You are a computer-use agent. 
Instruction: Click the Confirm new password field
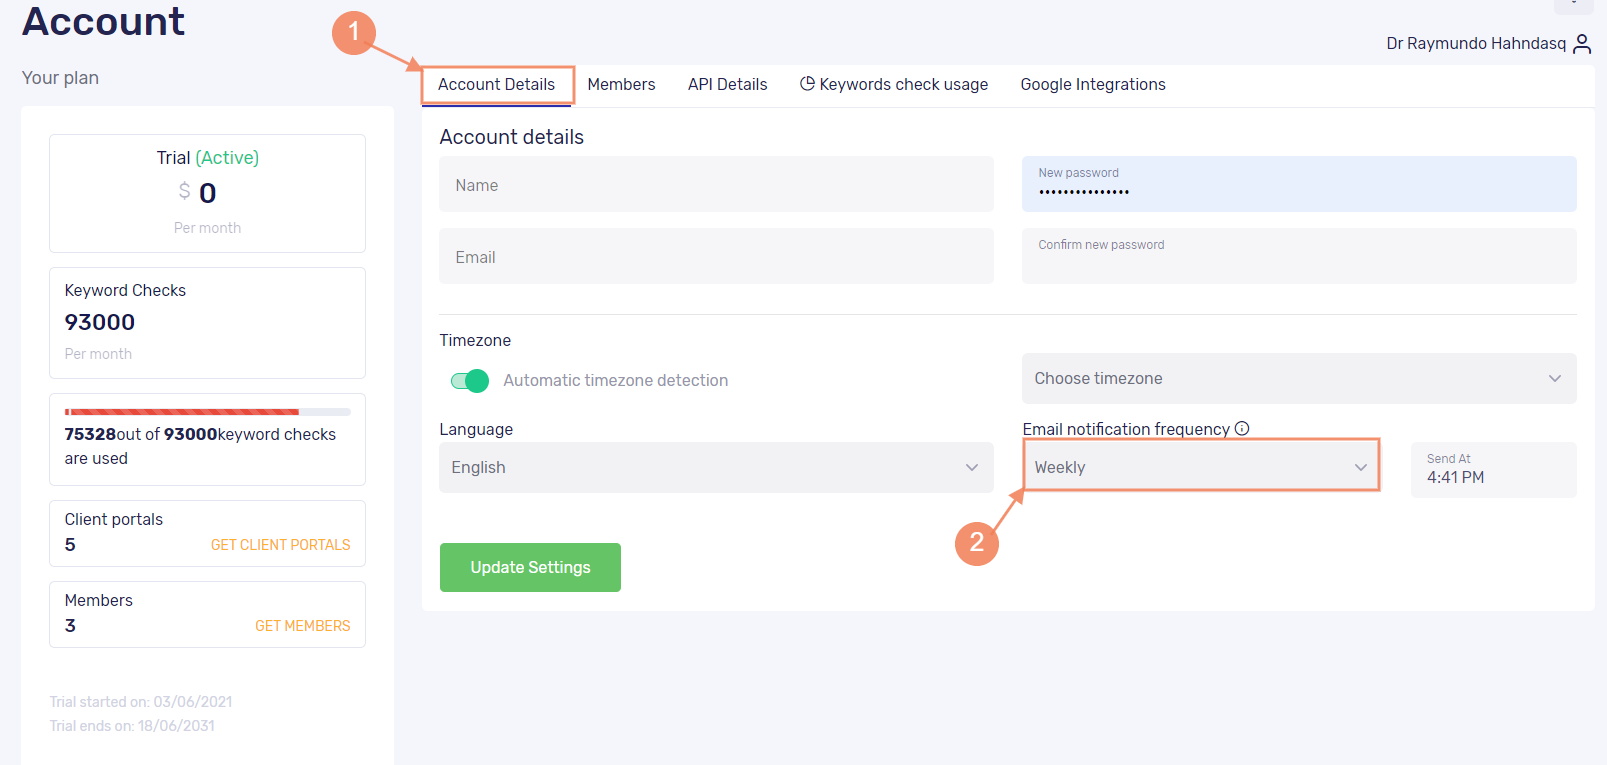pos(1298,257)
